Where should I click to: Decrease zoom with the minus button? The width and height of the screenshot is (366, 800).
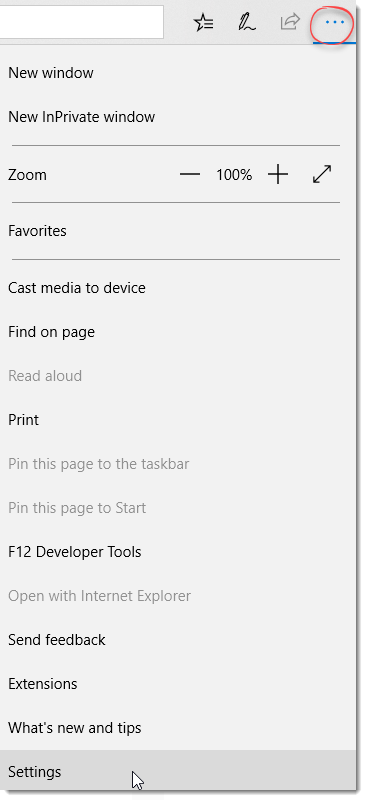click(x=190, y=175)
